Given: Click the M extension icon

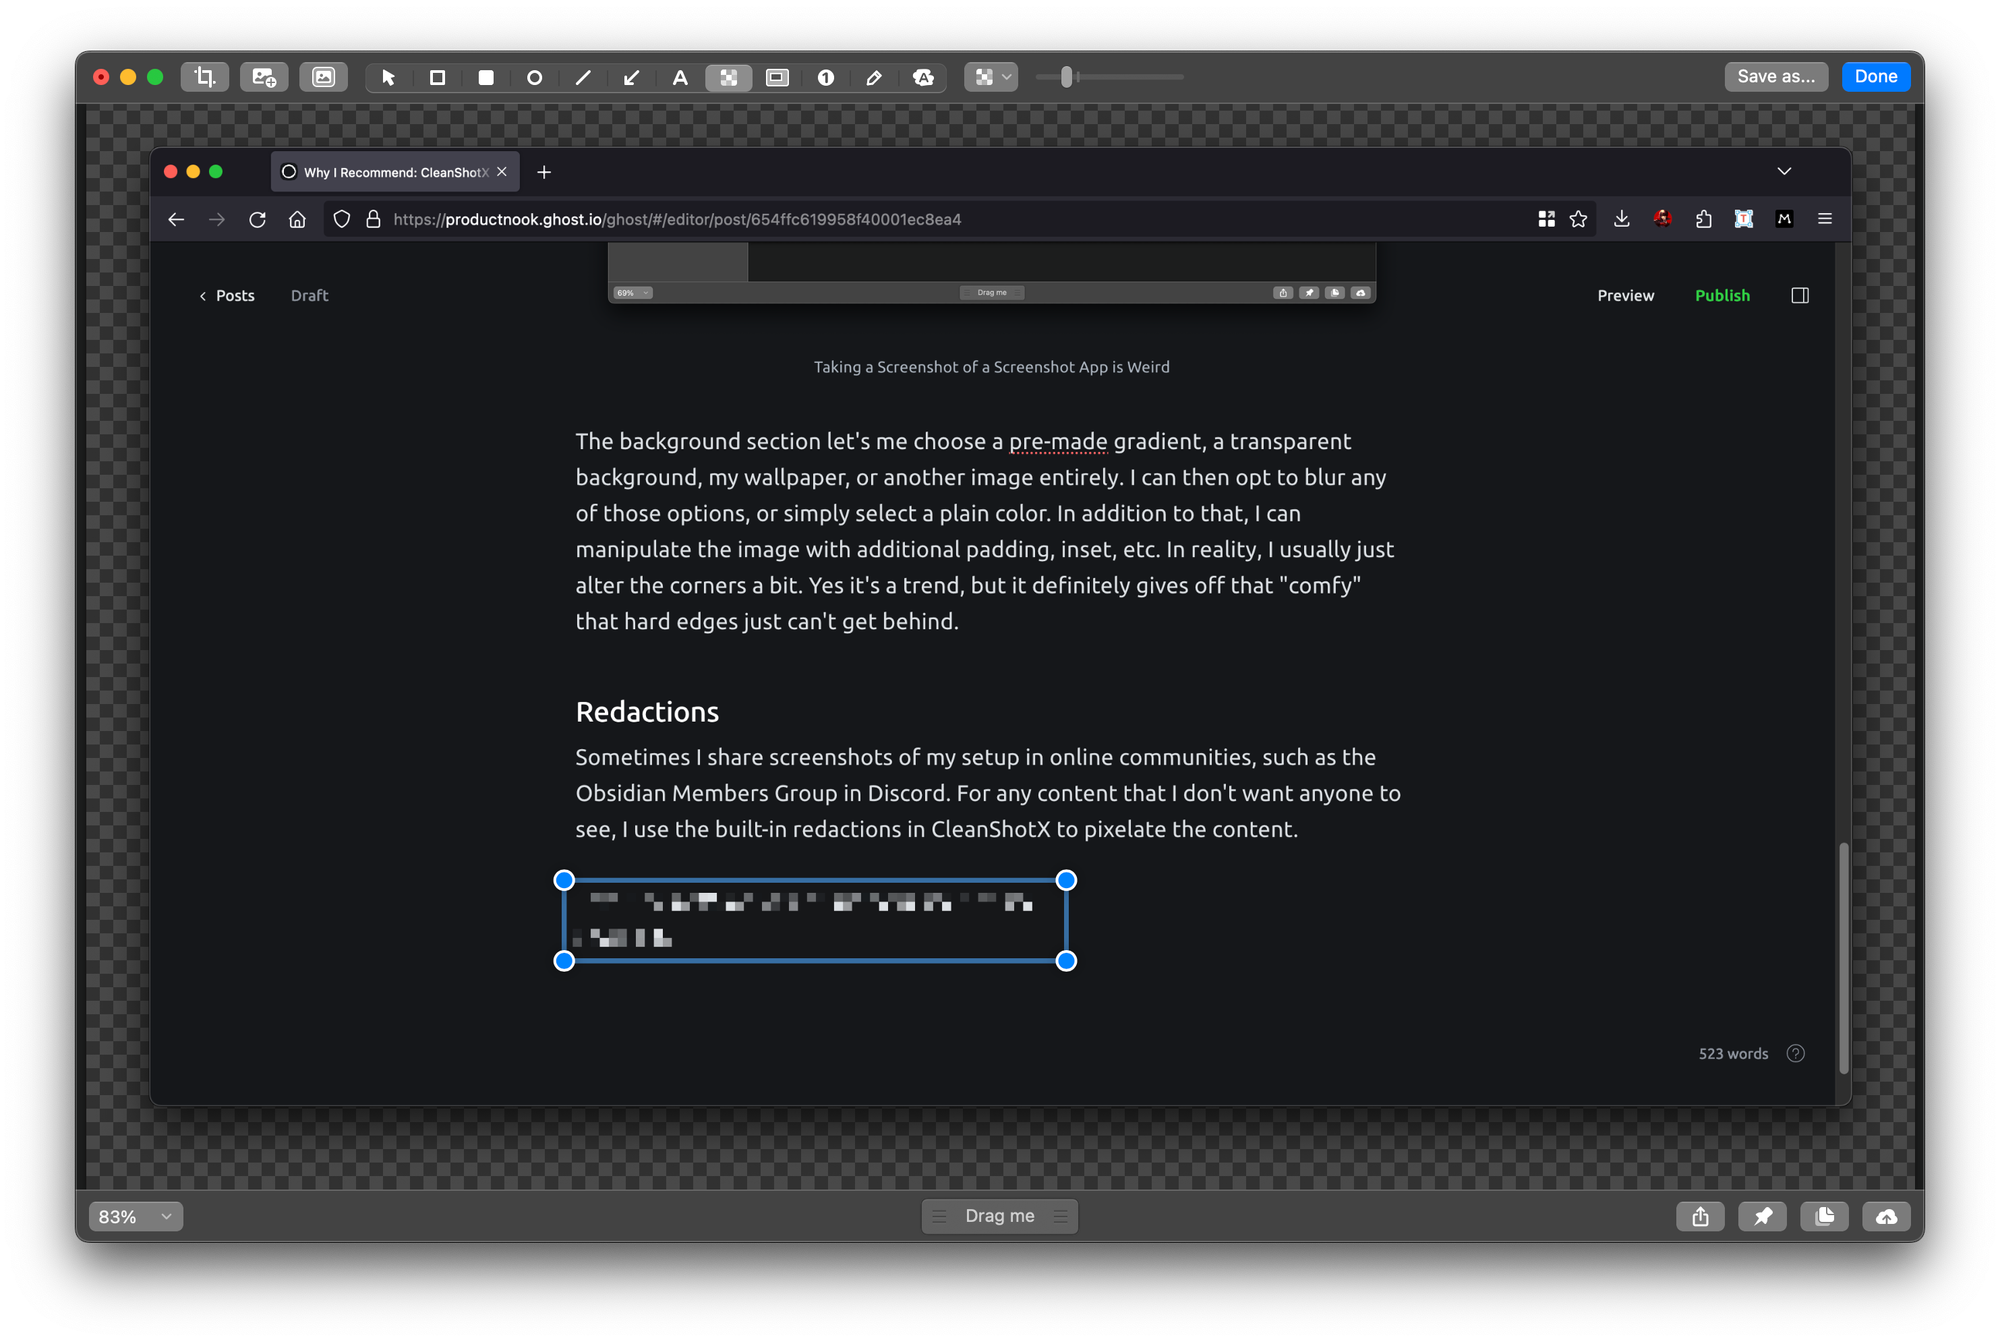Looking at the screenshot, I should (x=1784, y=219).
